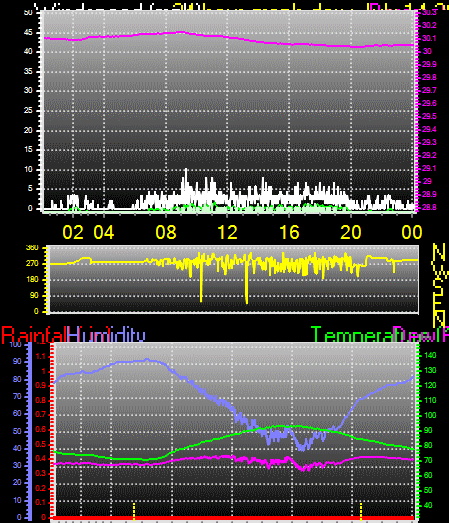Select the 120 value on green temperature axis
449x523 pixels.
point(430,386)
